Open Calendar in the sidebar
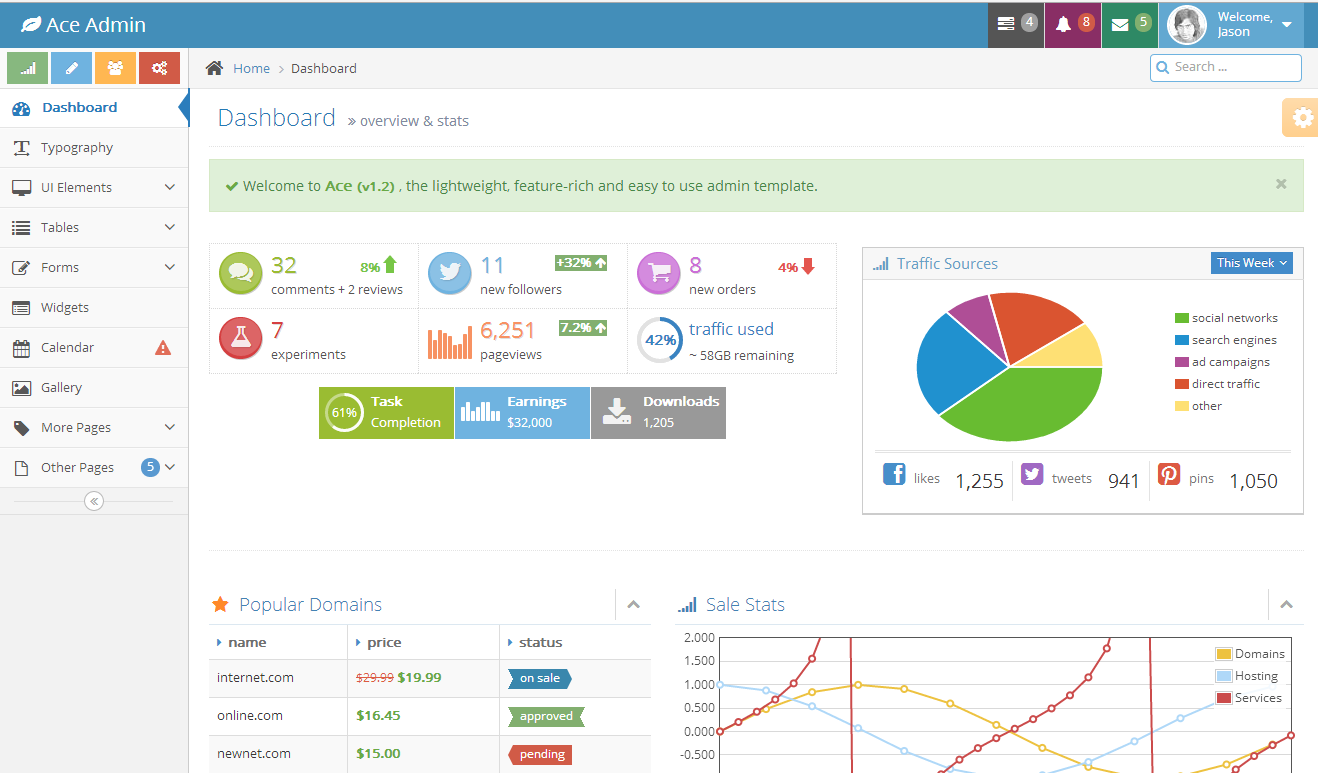The image size is (1318, 773). [94, 347]
